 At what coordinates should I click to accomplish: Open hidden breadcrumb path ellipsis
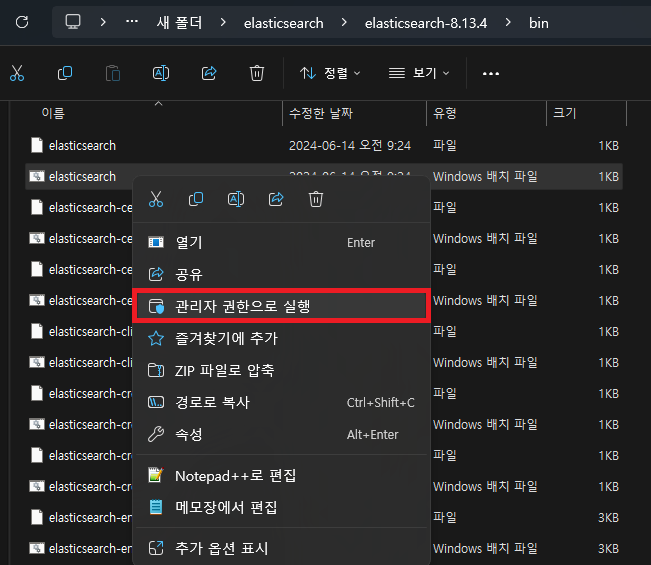(132, 21)
